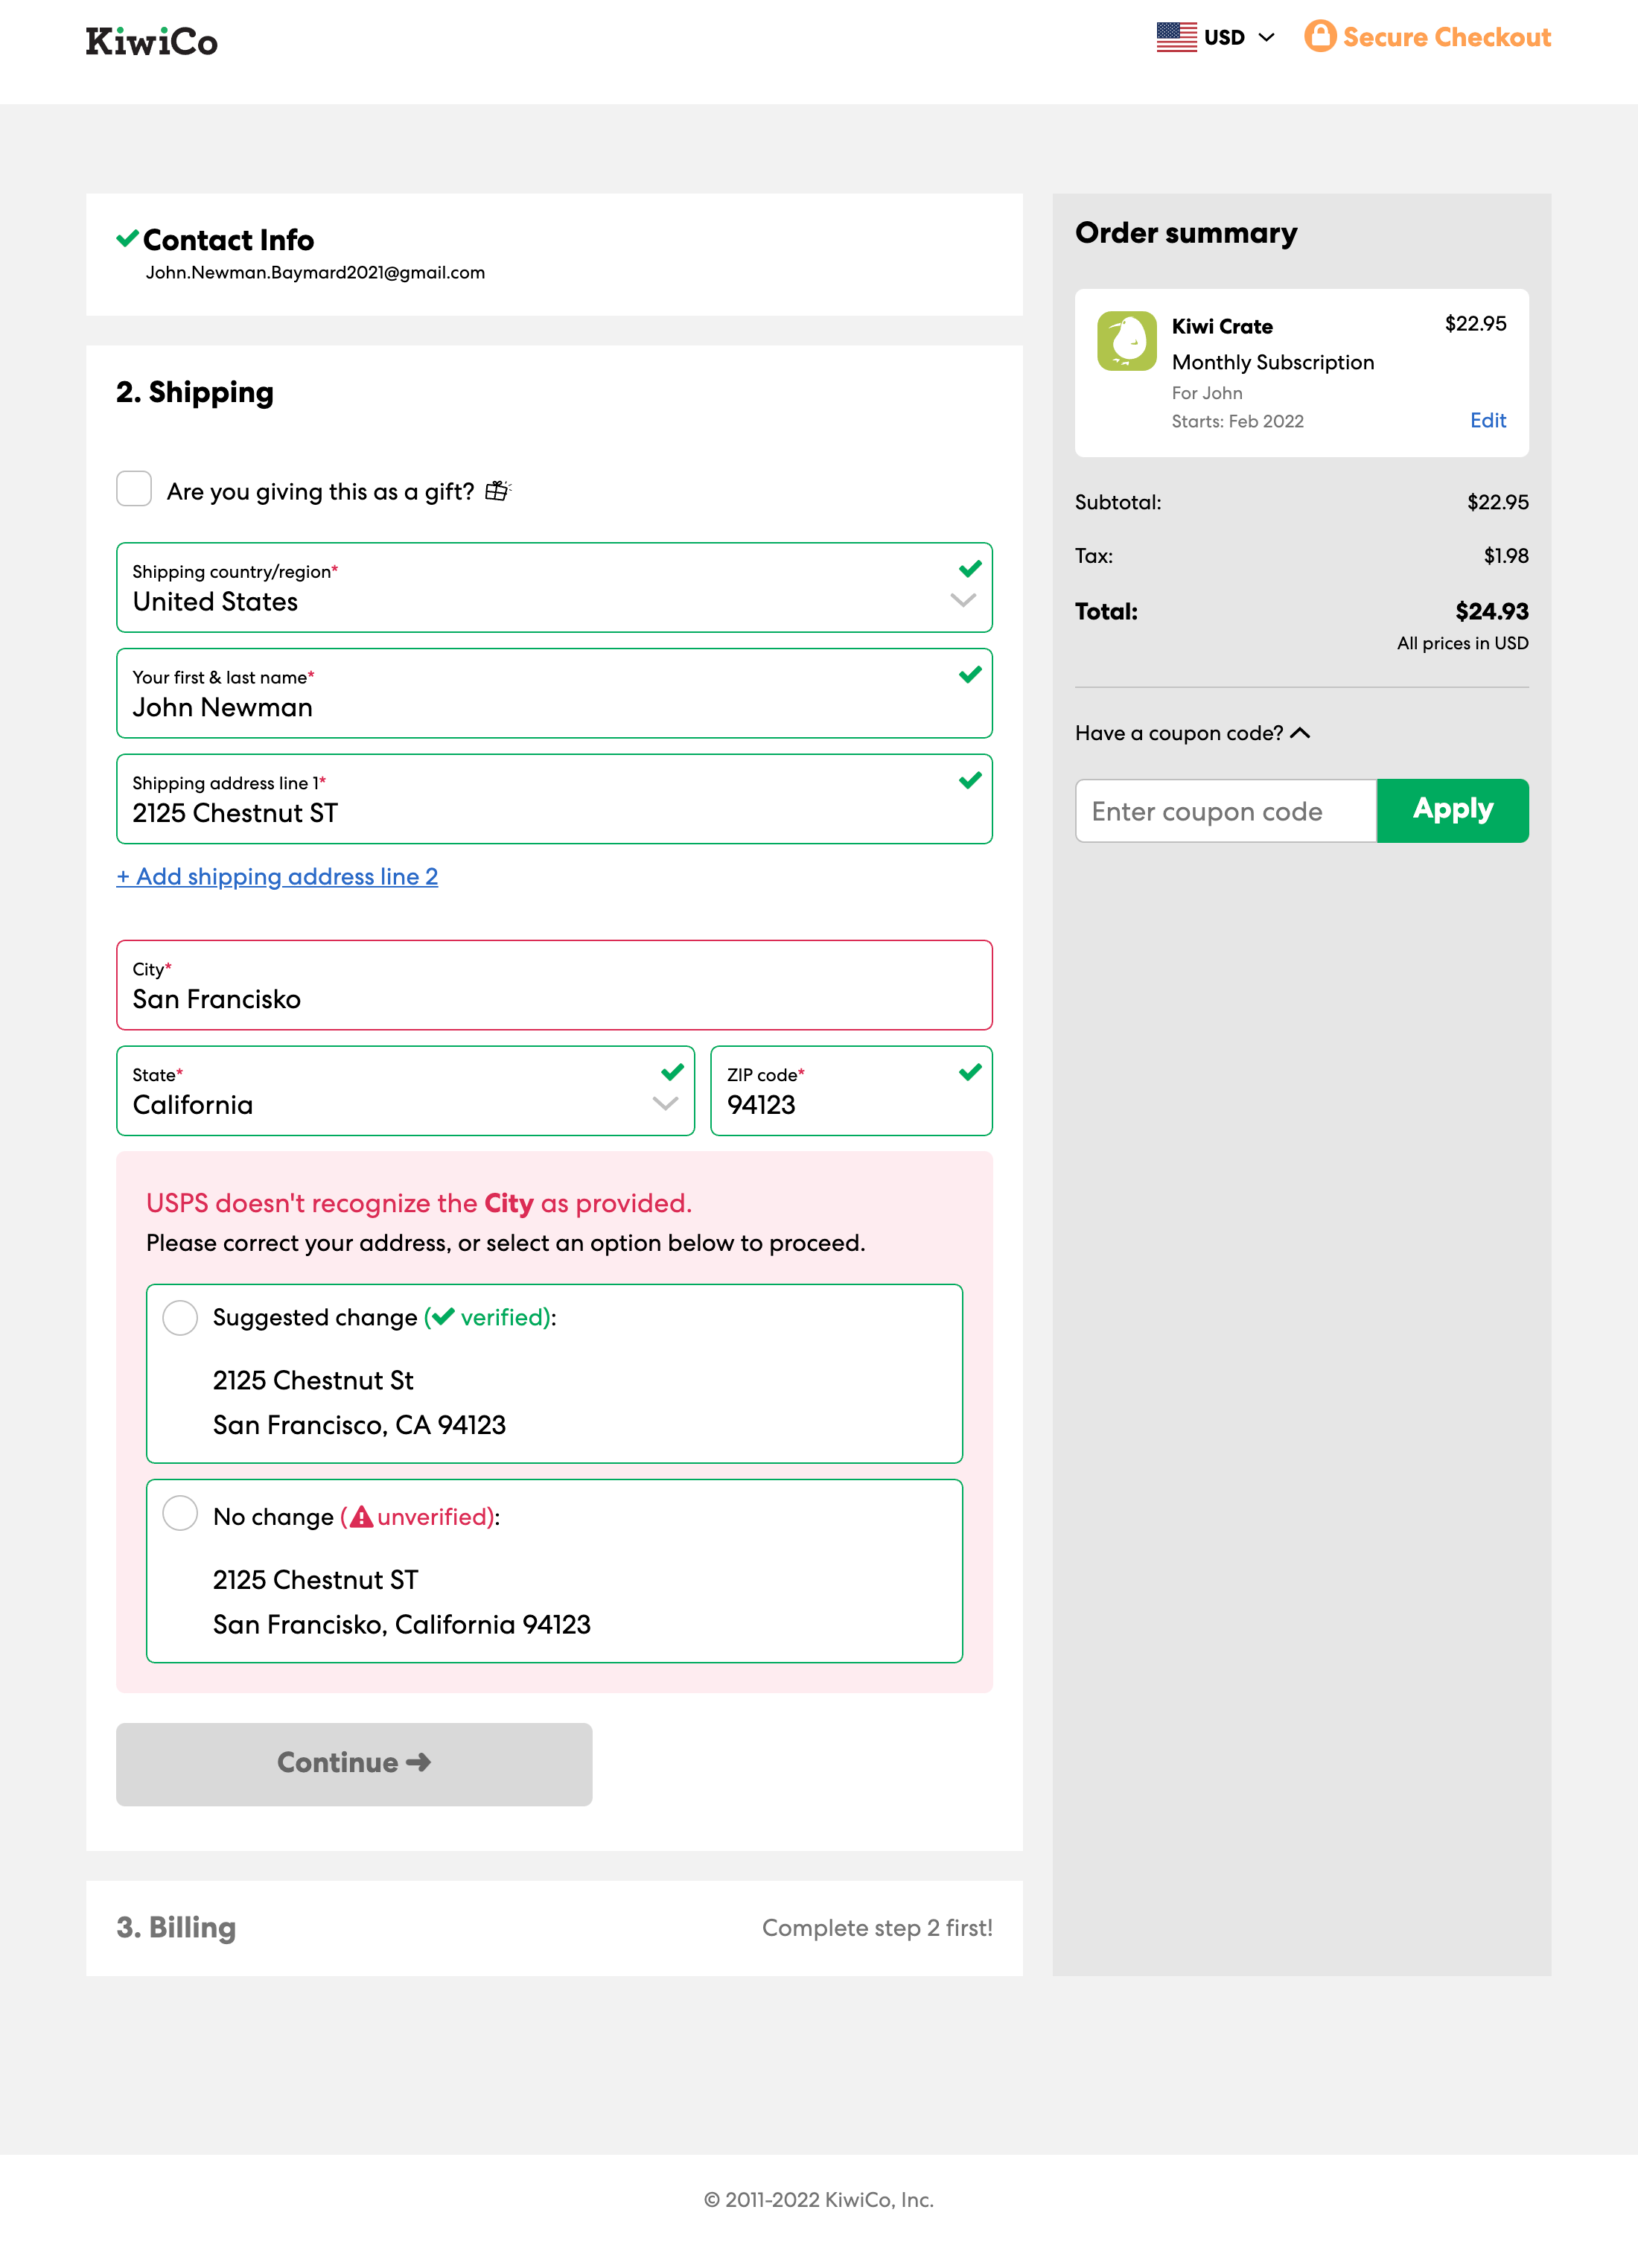
Task: Click the coupon code input field
Action: tap(1225, 810)
